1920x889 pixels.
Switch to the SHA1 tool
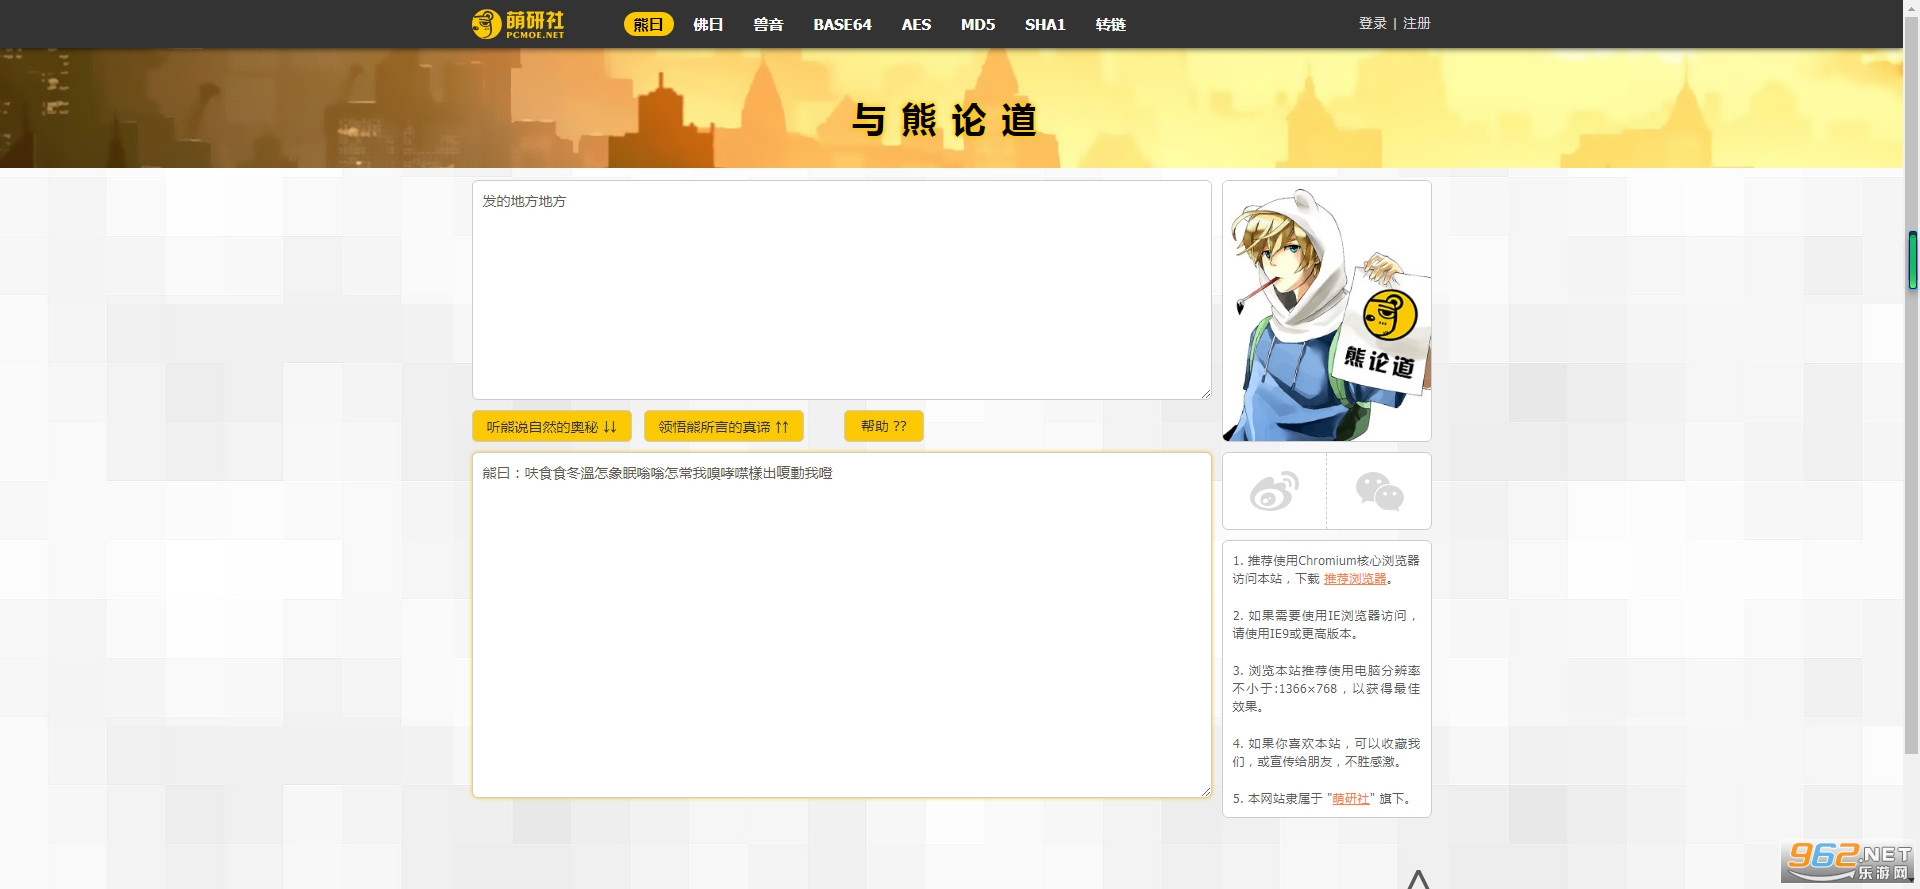[x=1045, y=24]
